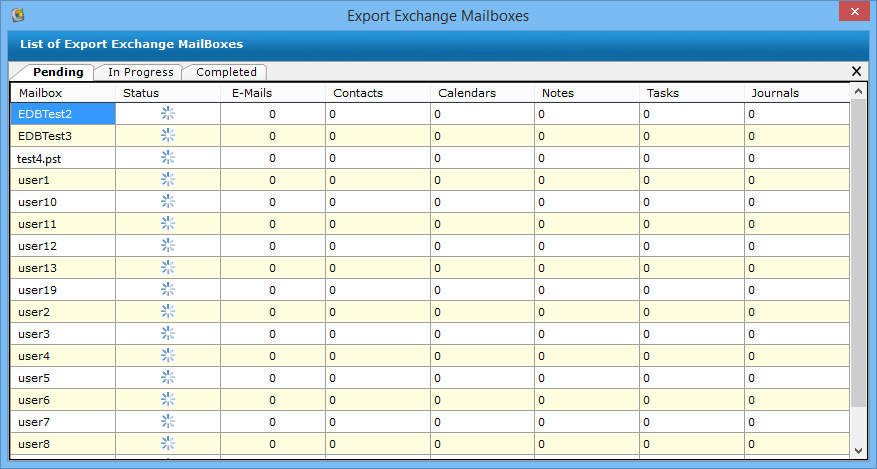
Task: Click the status spinner in user5 row
Action: coord(168,377)
